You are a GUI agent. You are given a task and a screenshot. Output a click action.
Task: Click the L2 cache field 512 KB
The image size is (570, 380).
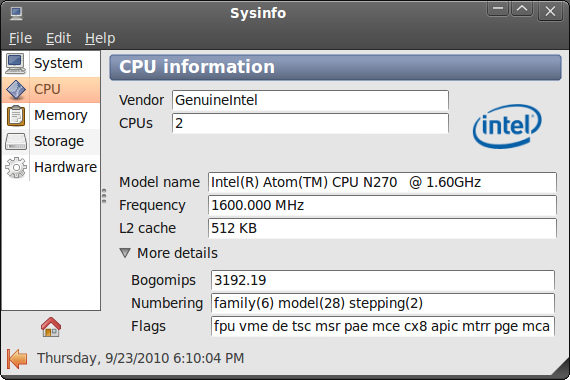pos(382,228)
